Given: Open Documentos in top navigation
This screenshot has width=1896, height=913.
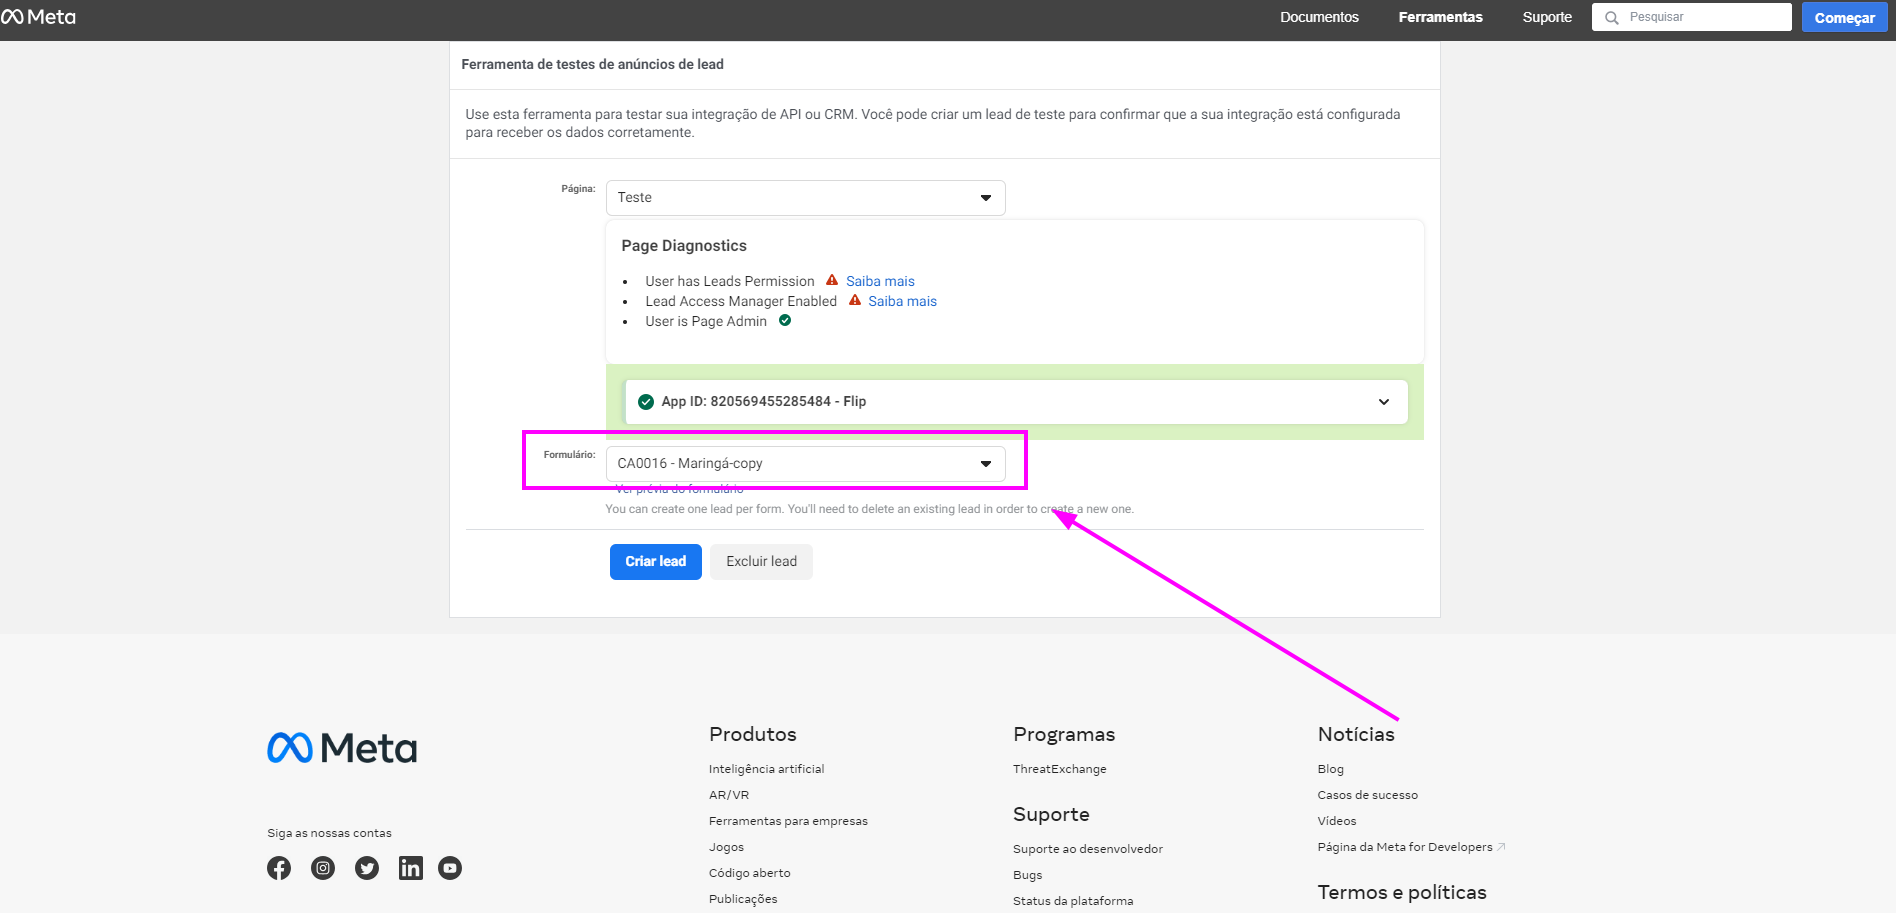Looking at the screenshot, I should pos(1319,17).
